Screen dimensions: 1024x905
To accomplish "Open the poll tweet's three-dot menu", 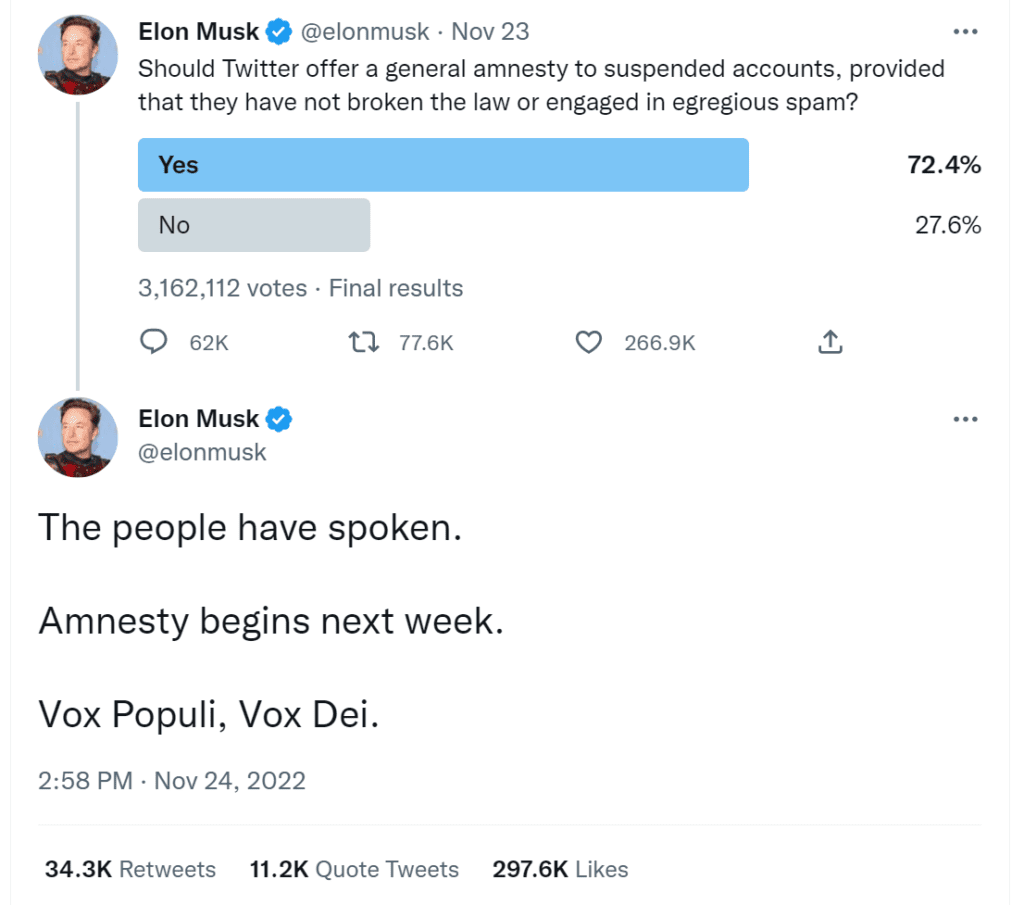I will pos(965,31).
